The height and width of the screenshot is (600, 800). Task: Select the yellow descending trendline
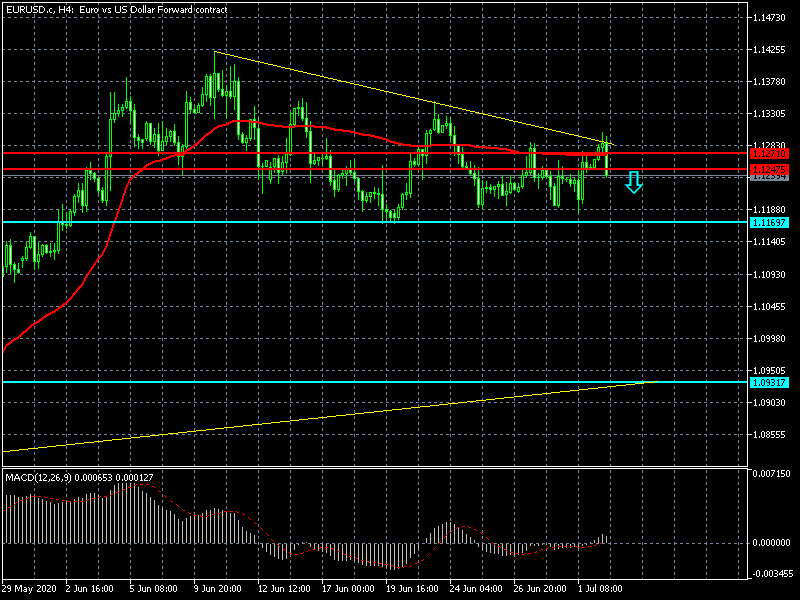400,94
